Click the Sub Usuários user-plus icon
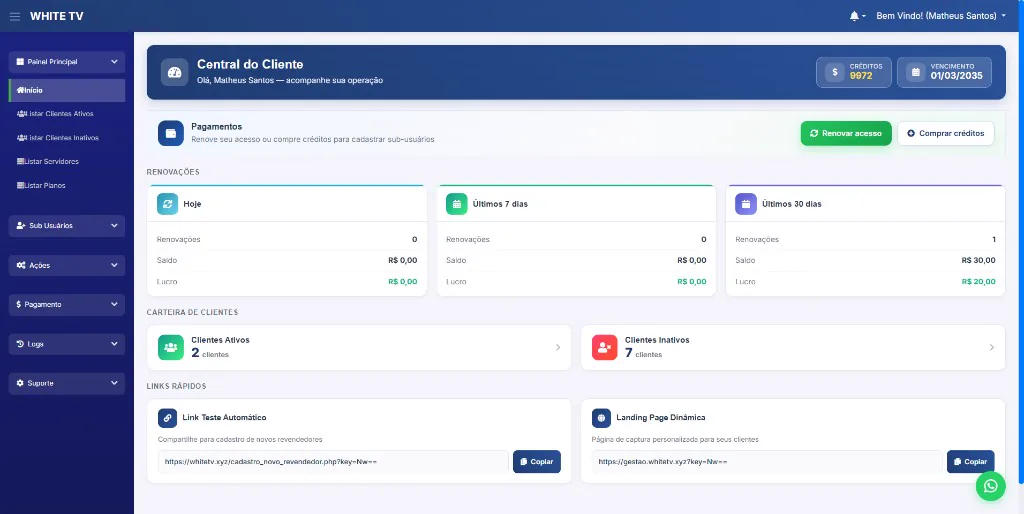Image resolution: width=1024 pixels, height=514 pixels. pos(21,225)
